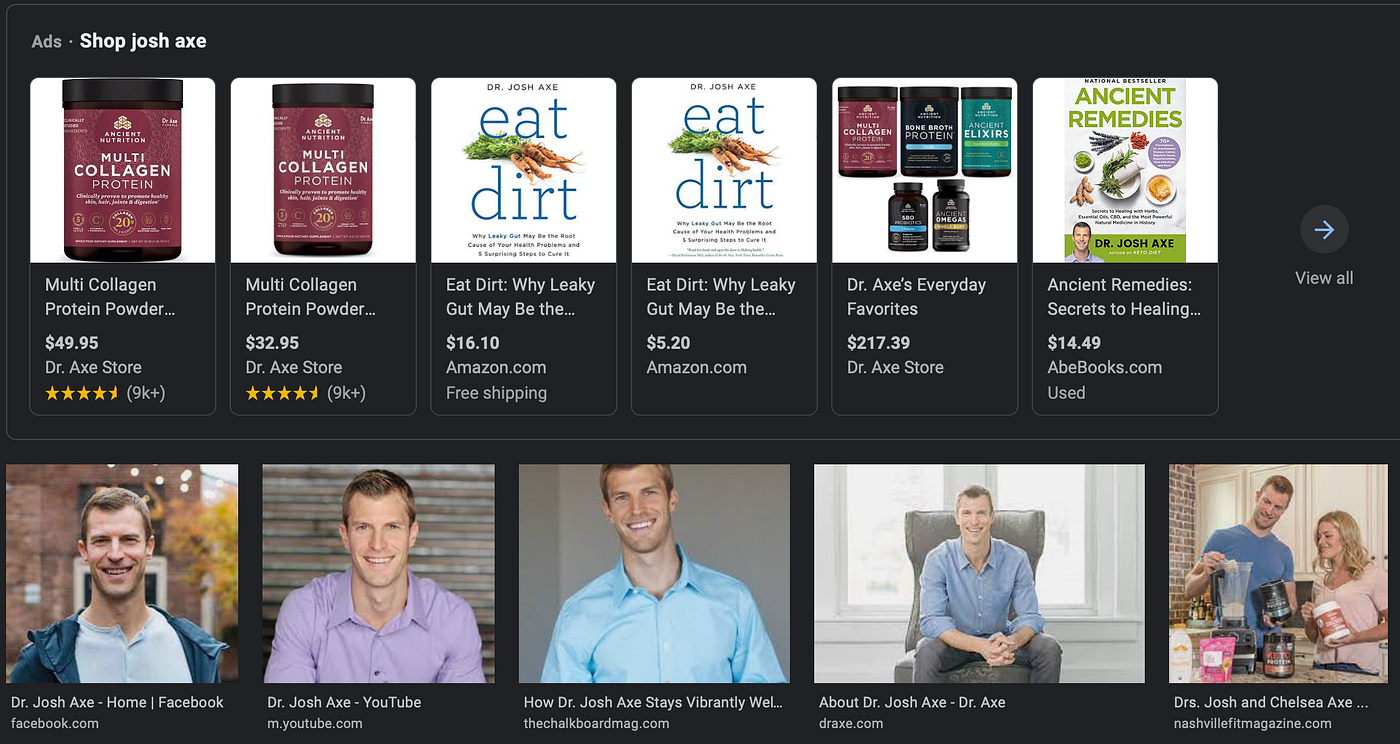Click the Ads label
Screen dimensions: 1400x744
[47, 42]
